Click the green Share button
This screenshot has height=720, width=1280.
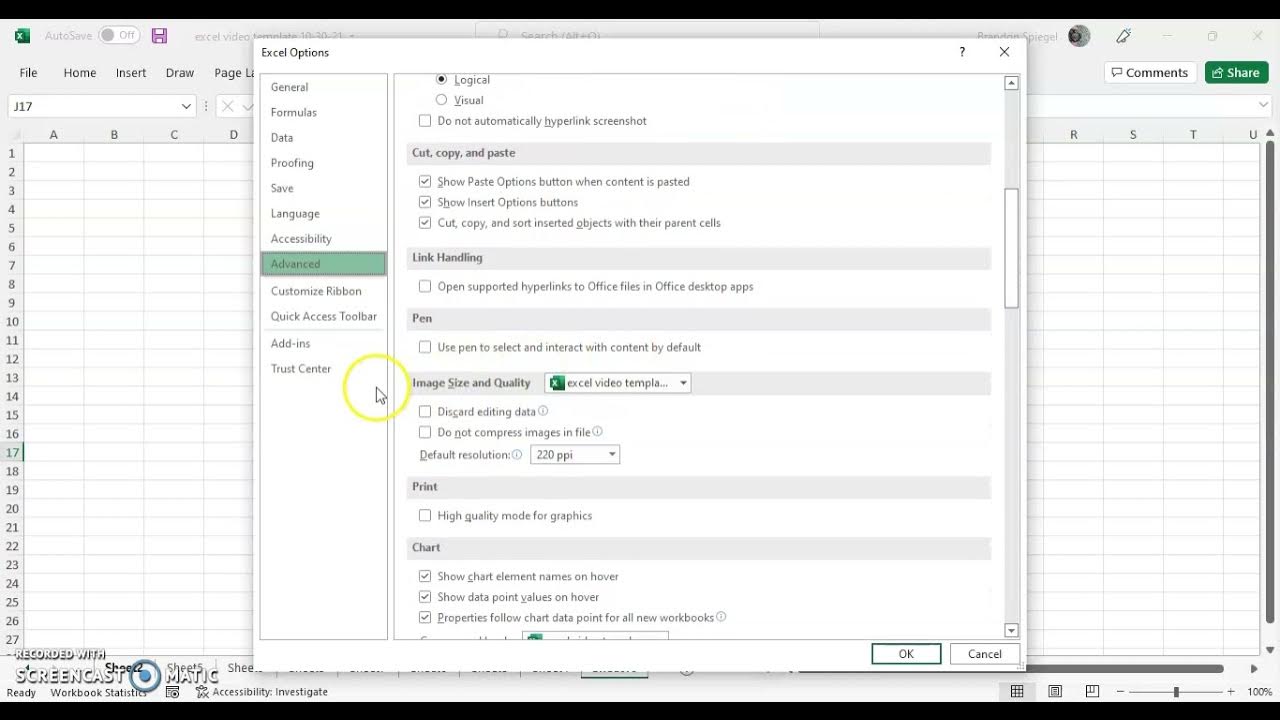(x=1236, y=72)
